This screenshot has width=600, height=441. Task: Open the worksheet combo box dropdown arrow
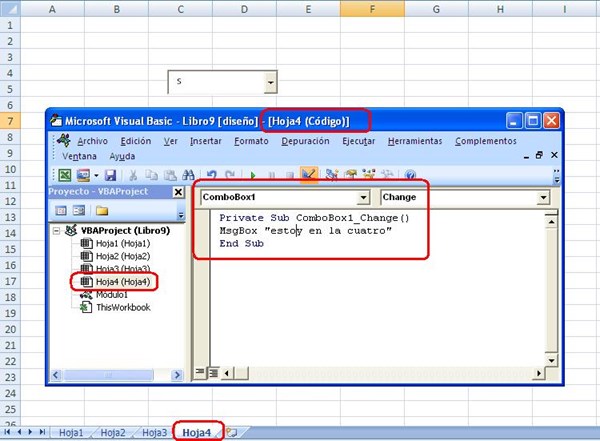point(271,82)
